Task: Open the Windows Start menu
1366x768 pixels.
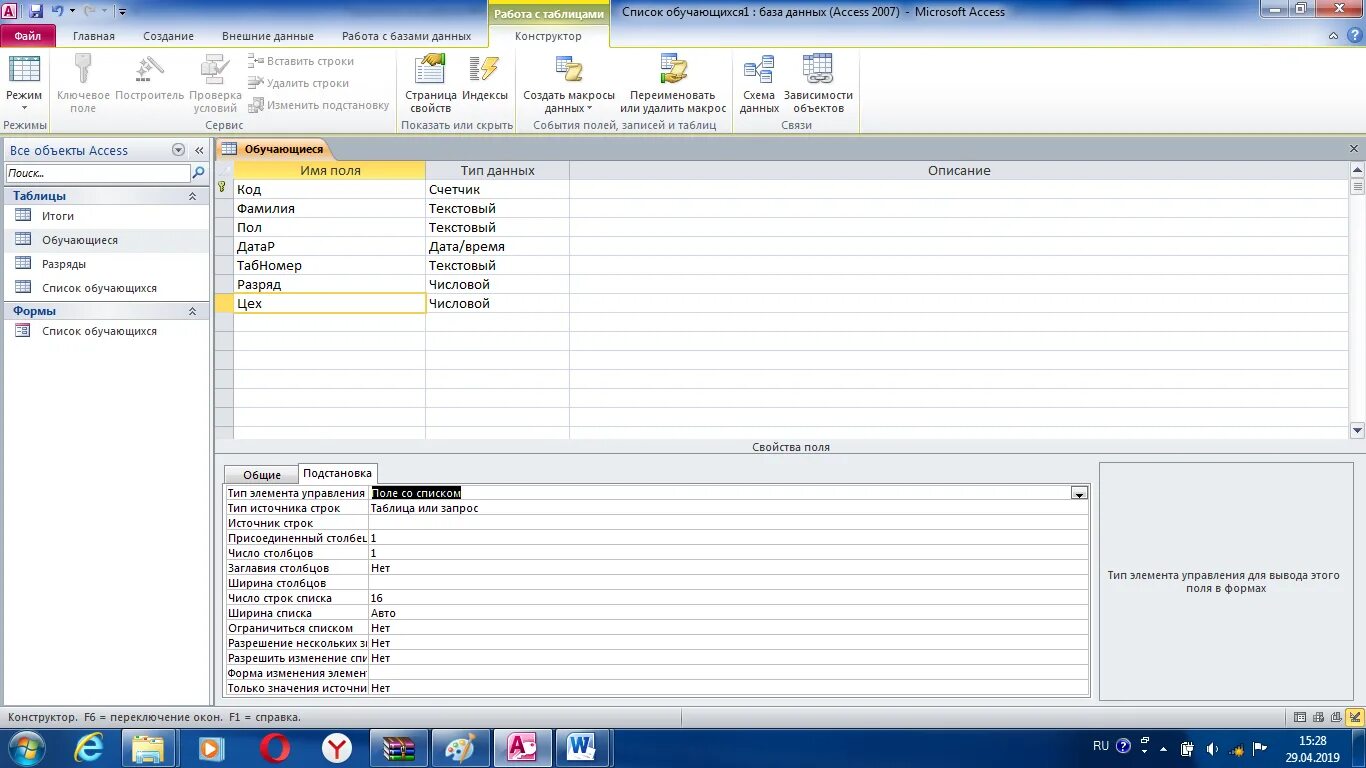Action: [25, 748]
